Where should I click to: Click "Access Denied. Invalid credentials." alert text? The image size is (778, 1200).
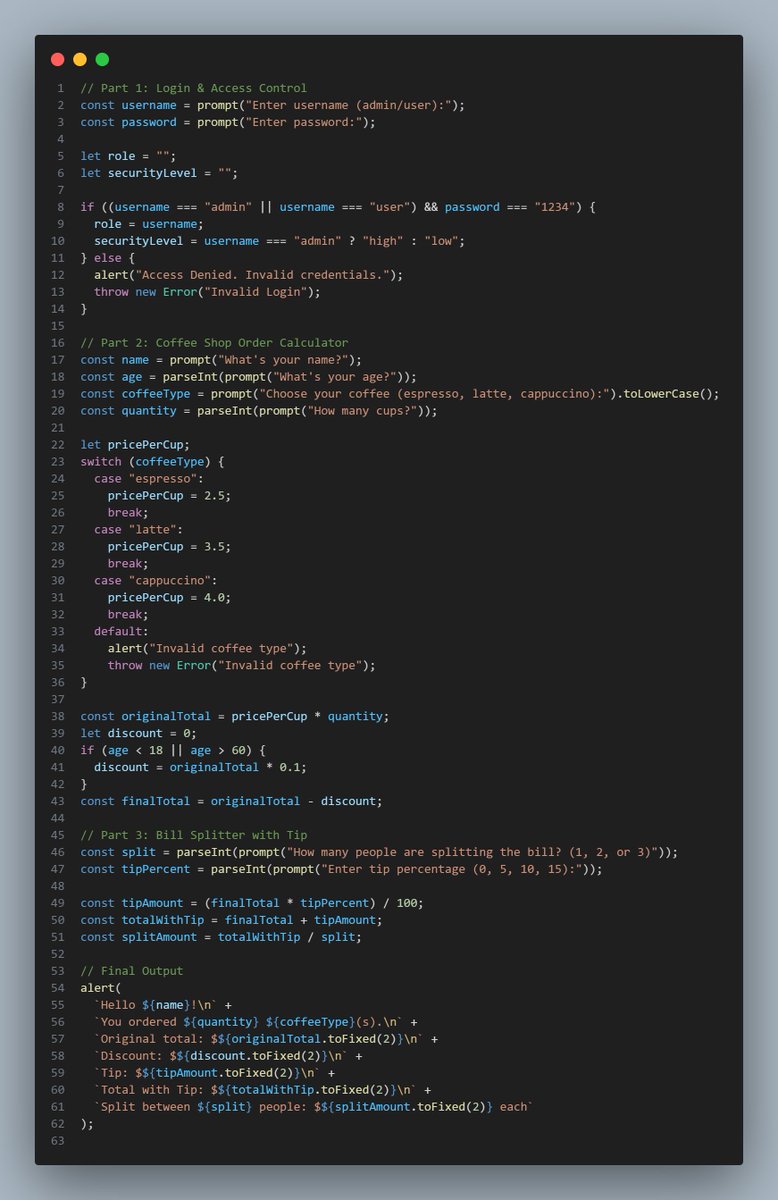click(x=262, y=275)
